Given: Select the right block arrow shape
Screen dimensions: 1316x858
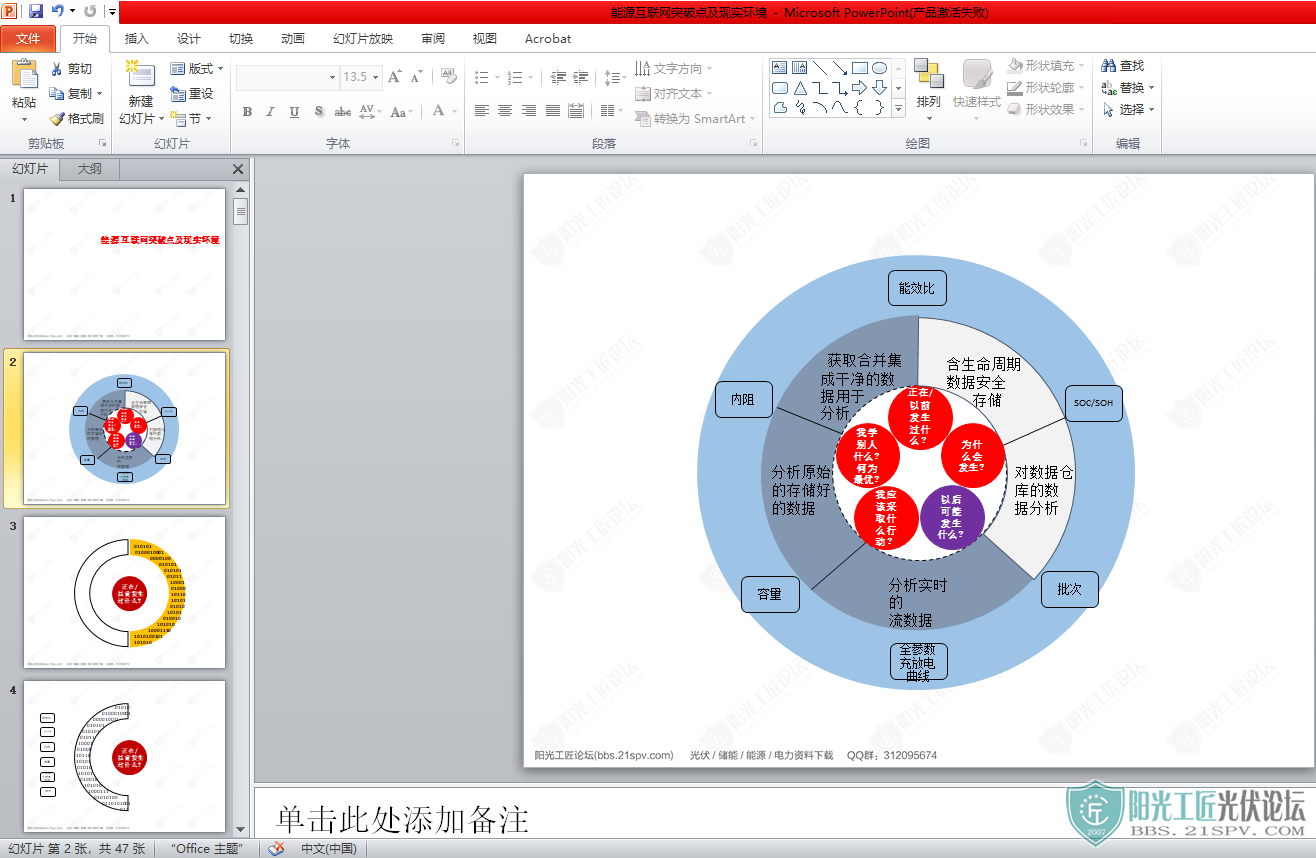Looking at the screenshot, I should pyautogui.click(x=860, y=88).
